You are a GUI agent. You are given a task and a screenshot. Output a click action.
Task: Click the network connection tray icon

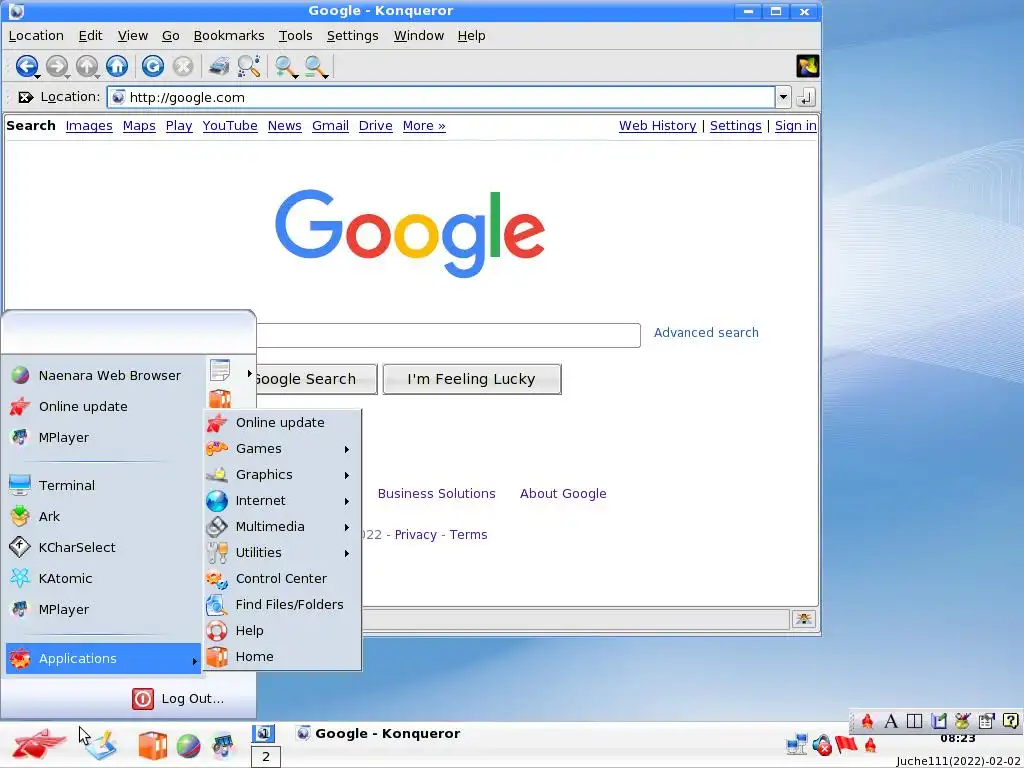coord(797,744)
